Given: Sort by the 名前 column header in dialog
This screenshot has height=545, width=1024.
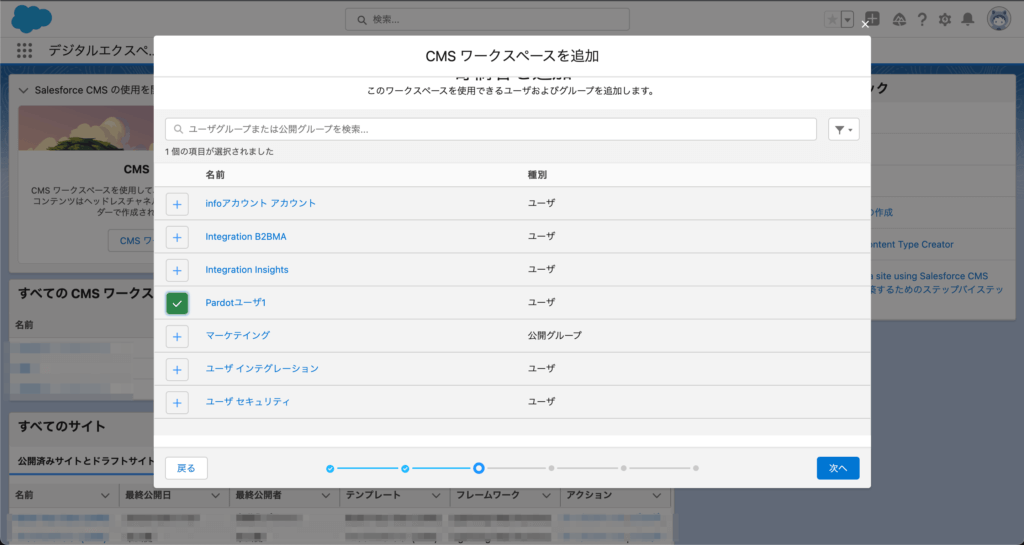Looking at the screenshot, I should (x=215, y=175).
